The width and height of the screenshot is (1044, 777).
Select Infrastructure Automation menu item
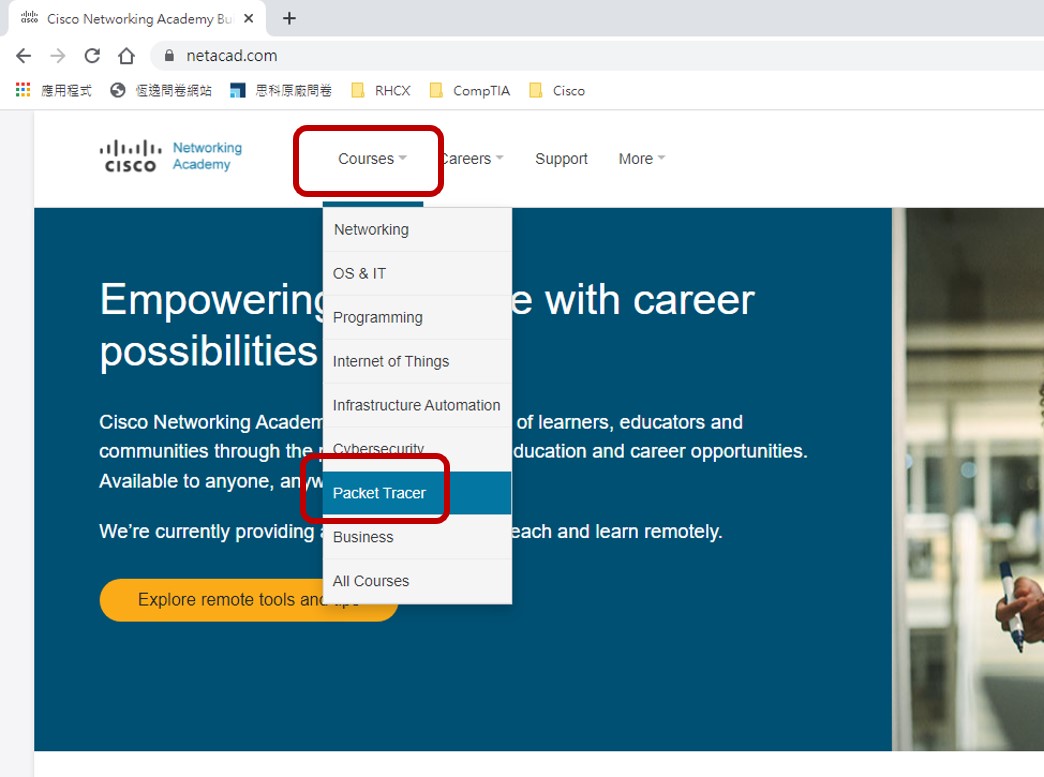point(417,405)
